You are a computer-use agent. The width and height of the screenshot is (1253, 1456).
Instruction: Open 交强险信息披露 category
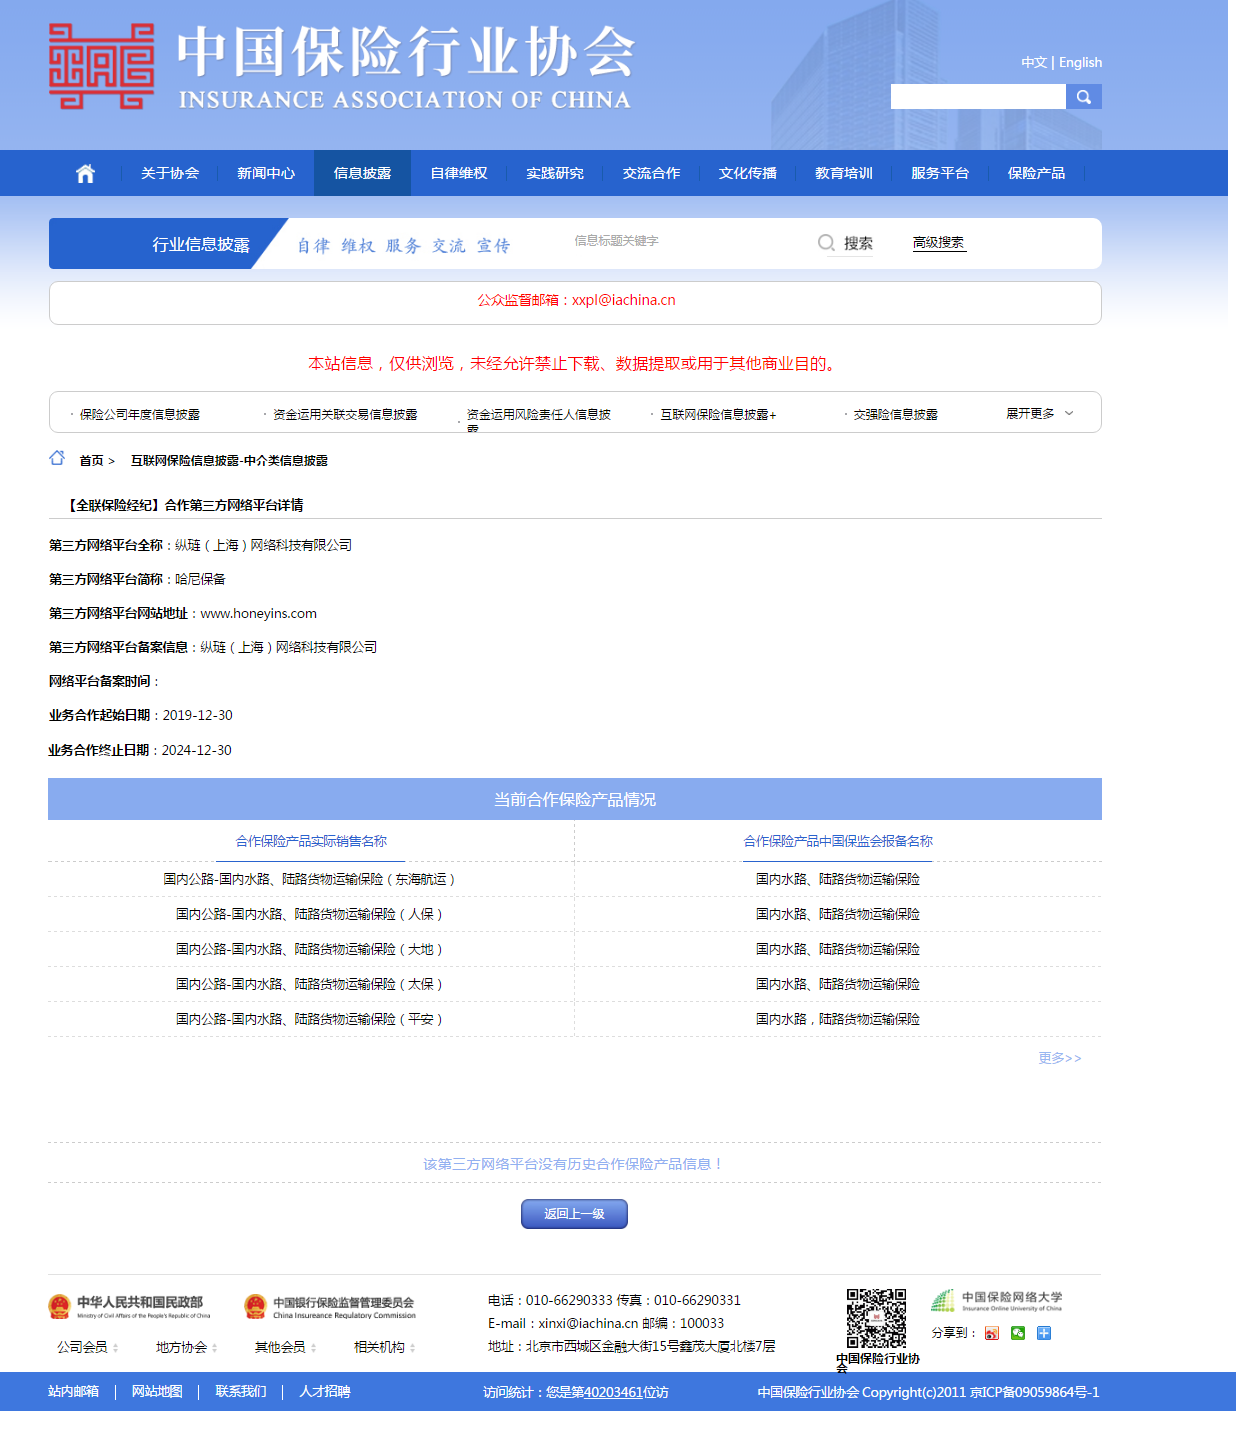896,414
